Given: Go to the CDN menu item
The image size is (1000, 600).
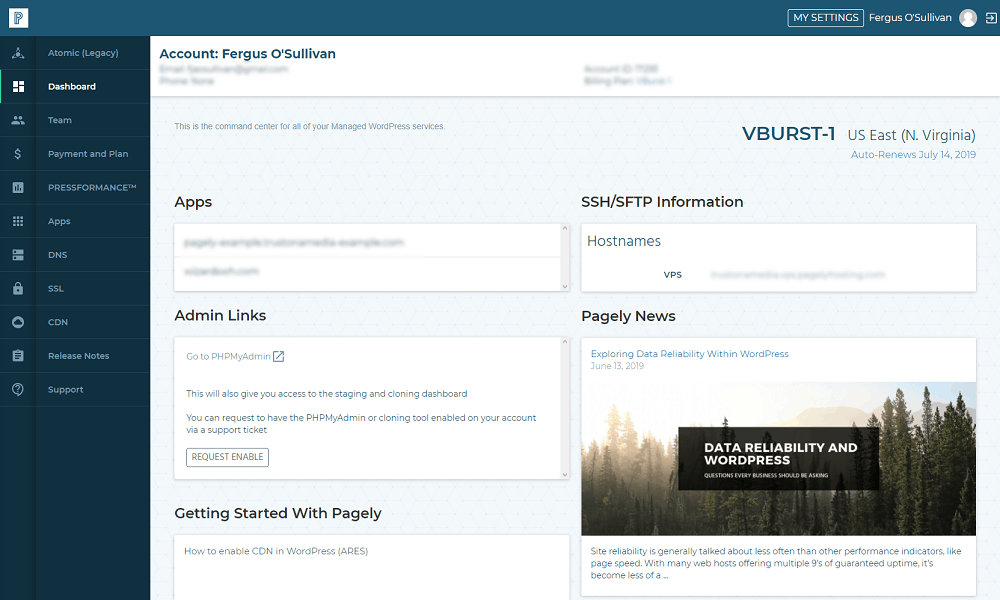Looking at the screenshot, I should [58, 322].
